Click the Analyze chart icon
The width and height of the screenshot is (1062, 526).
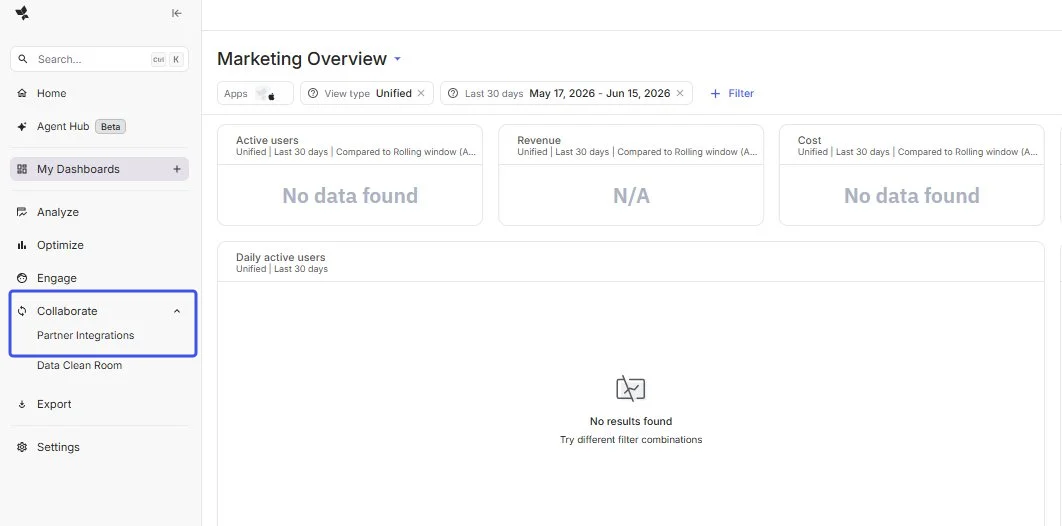[x=22, y=212]
